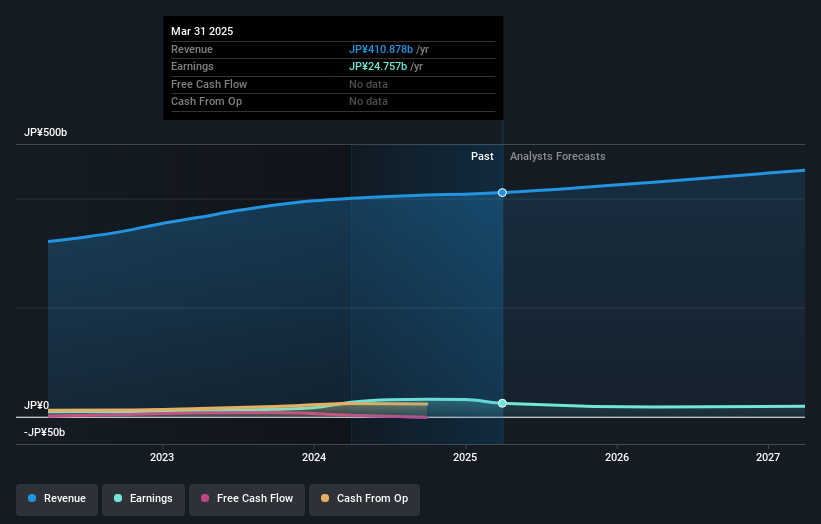Click the Earnings tooltip row label
The width and height of the screenshot is (821, 524).
[192, 66]
